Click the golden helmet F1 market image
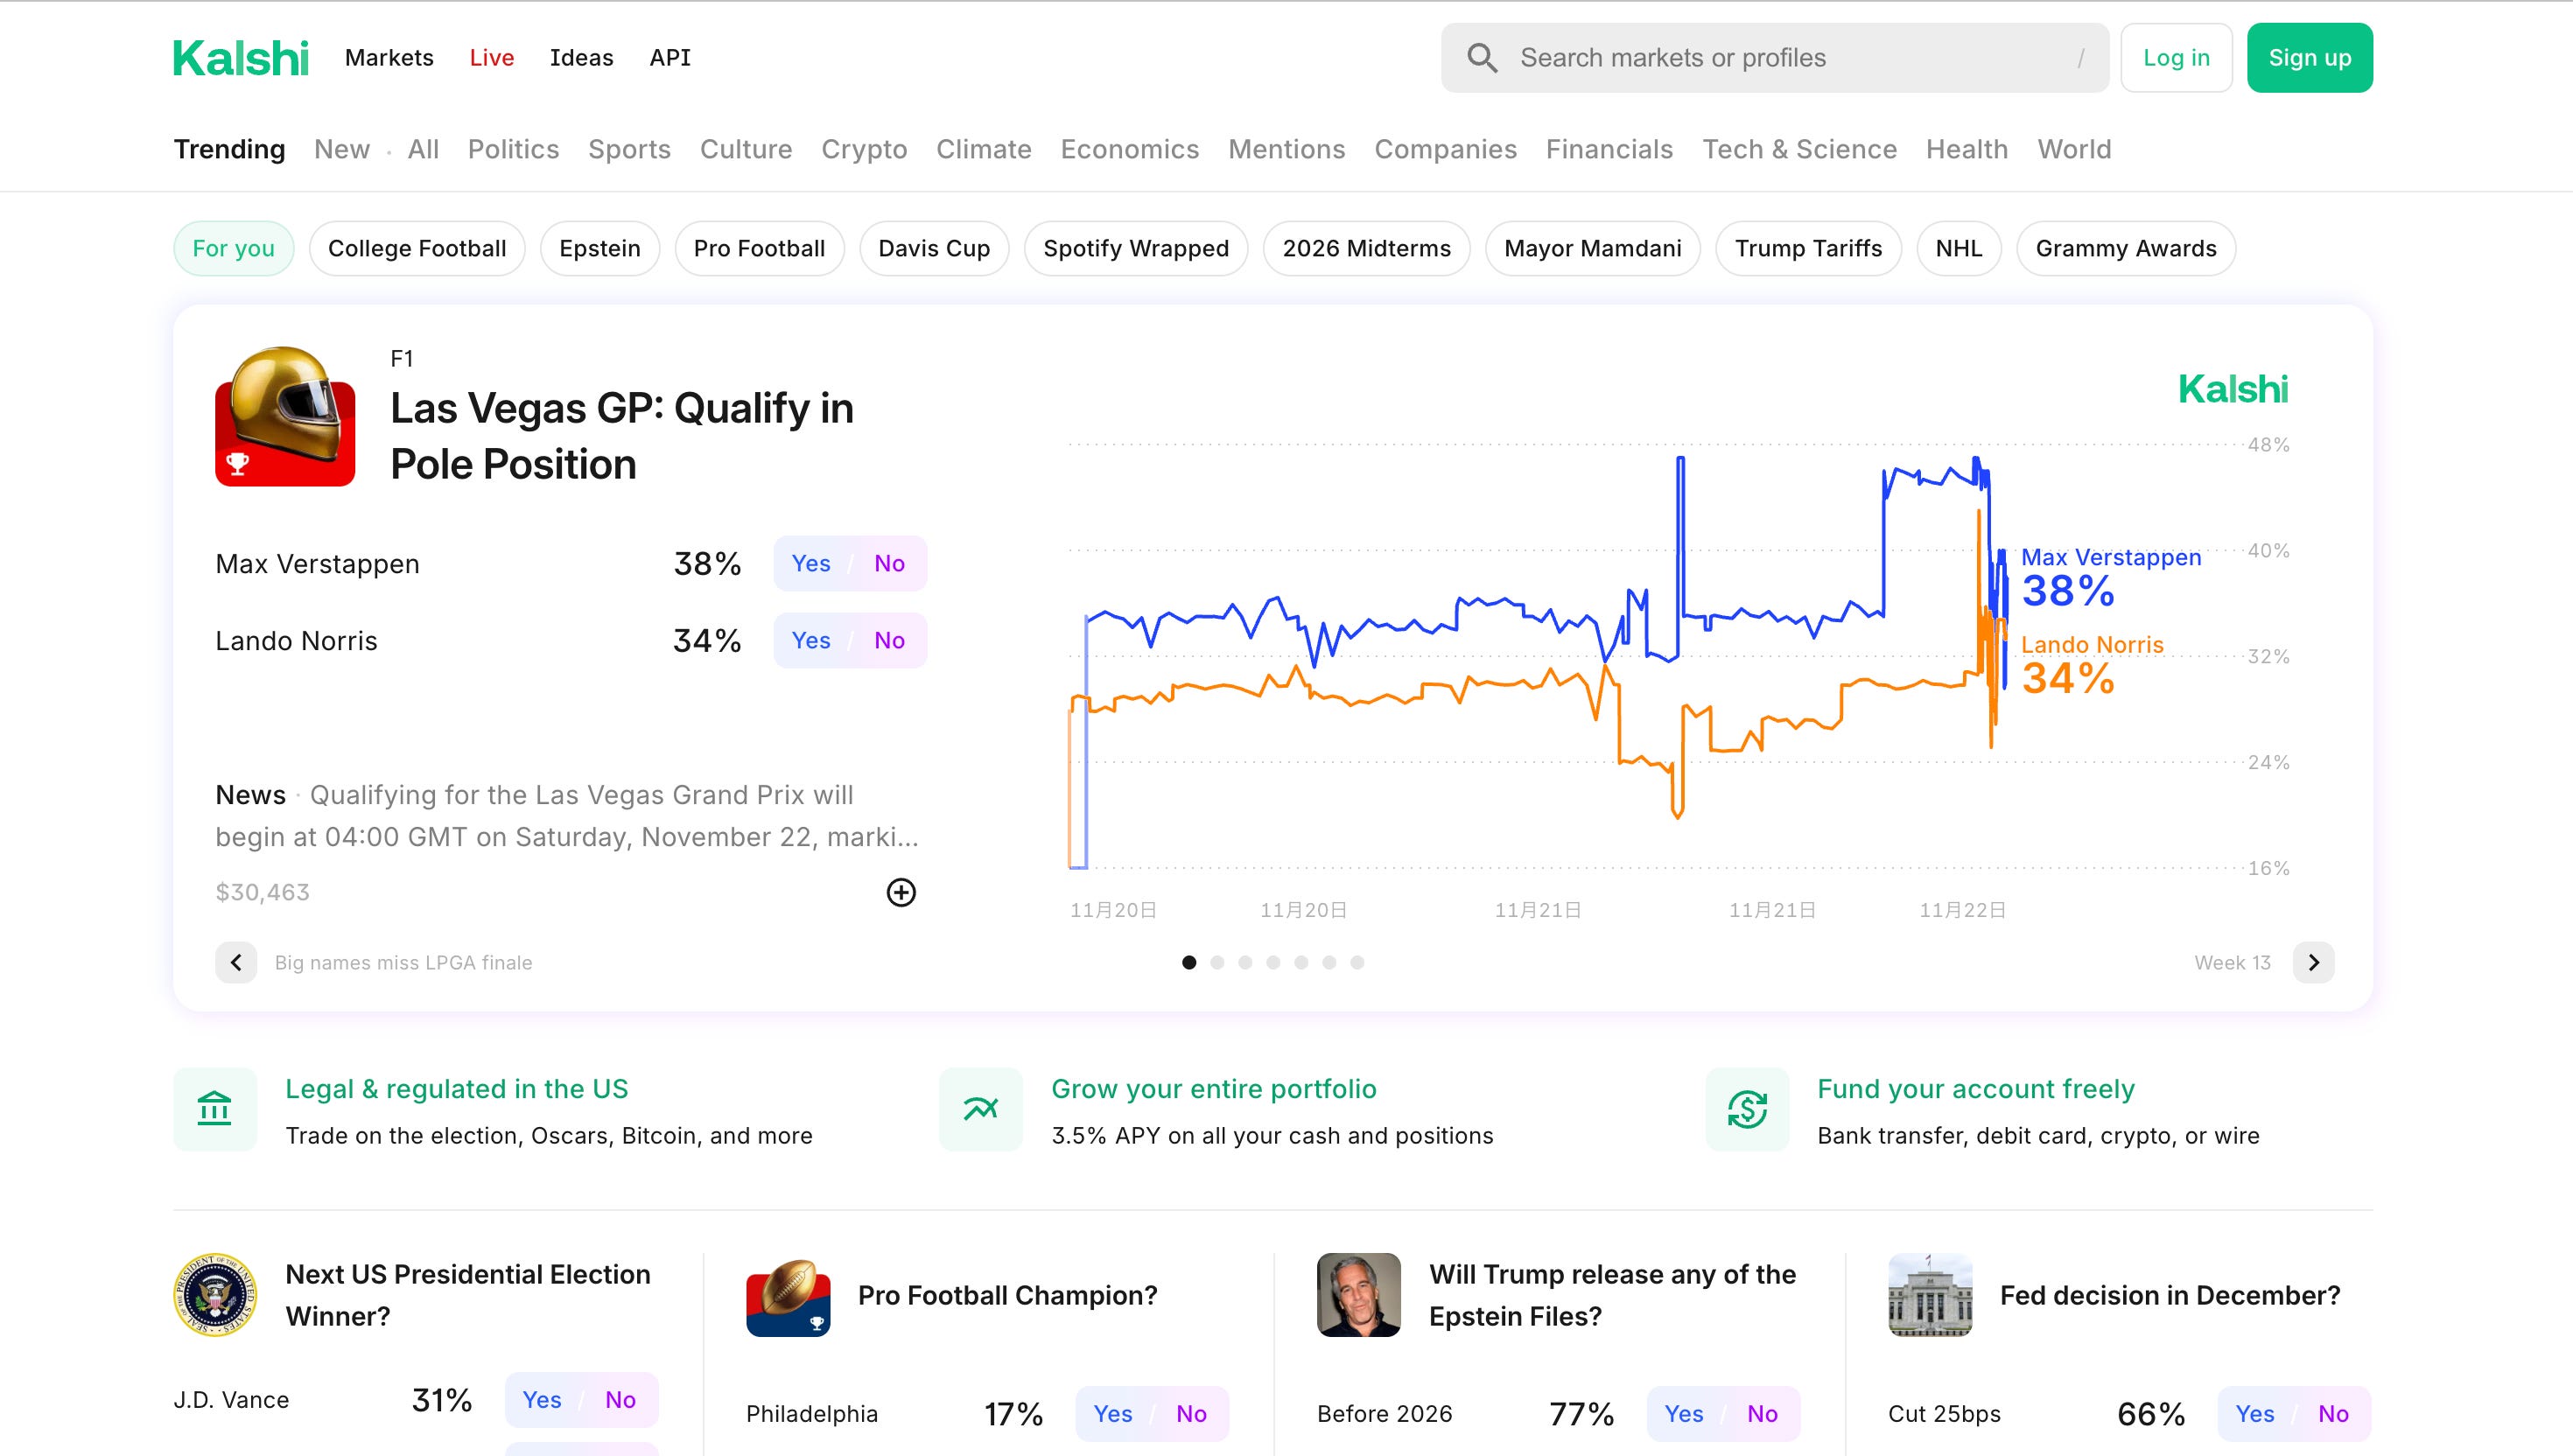Image resolution: width=2573 pixels, height=1456 pixels. pyautogui.click(x=285, y=416)
